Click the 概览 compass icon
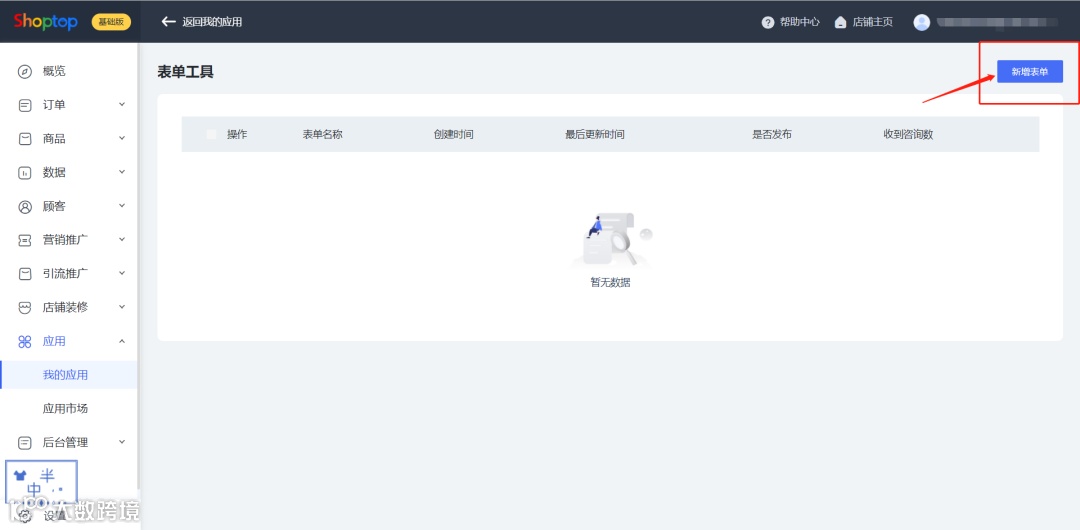Viewport: 1080px width, 530px height. [25, 71]
